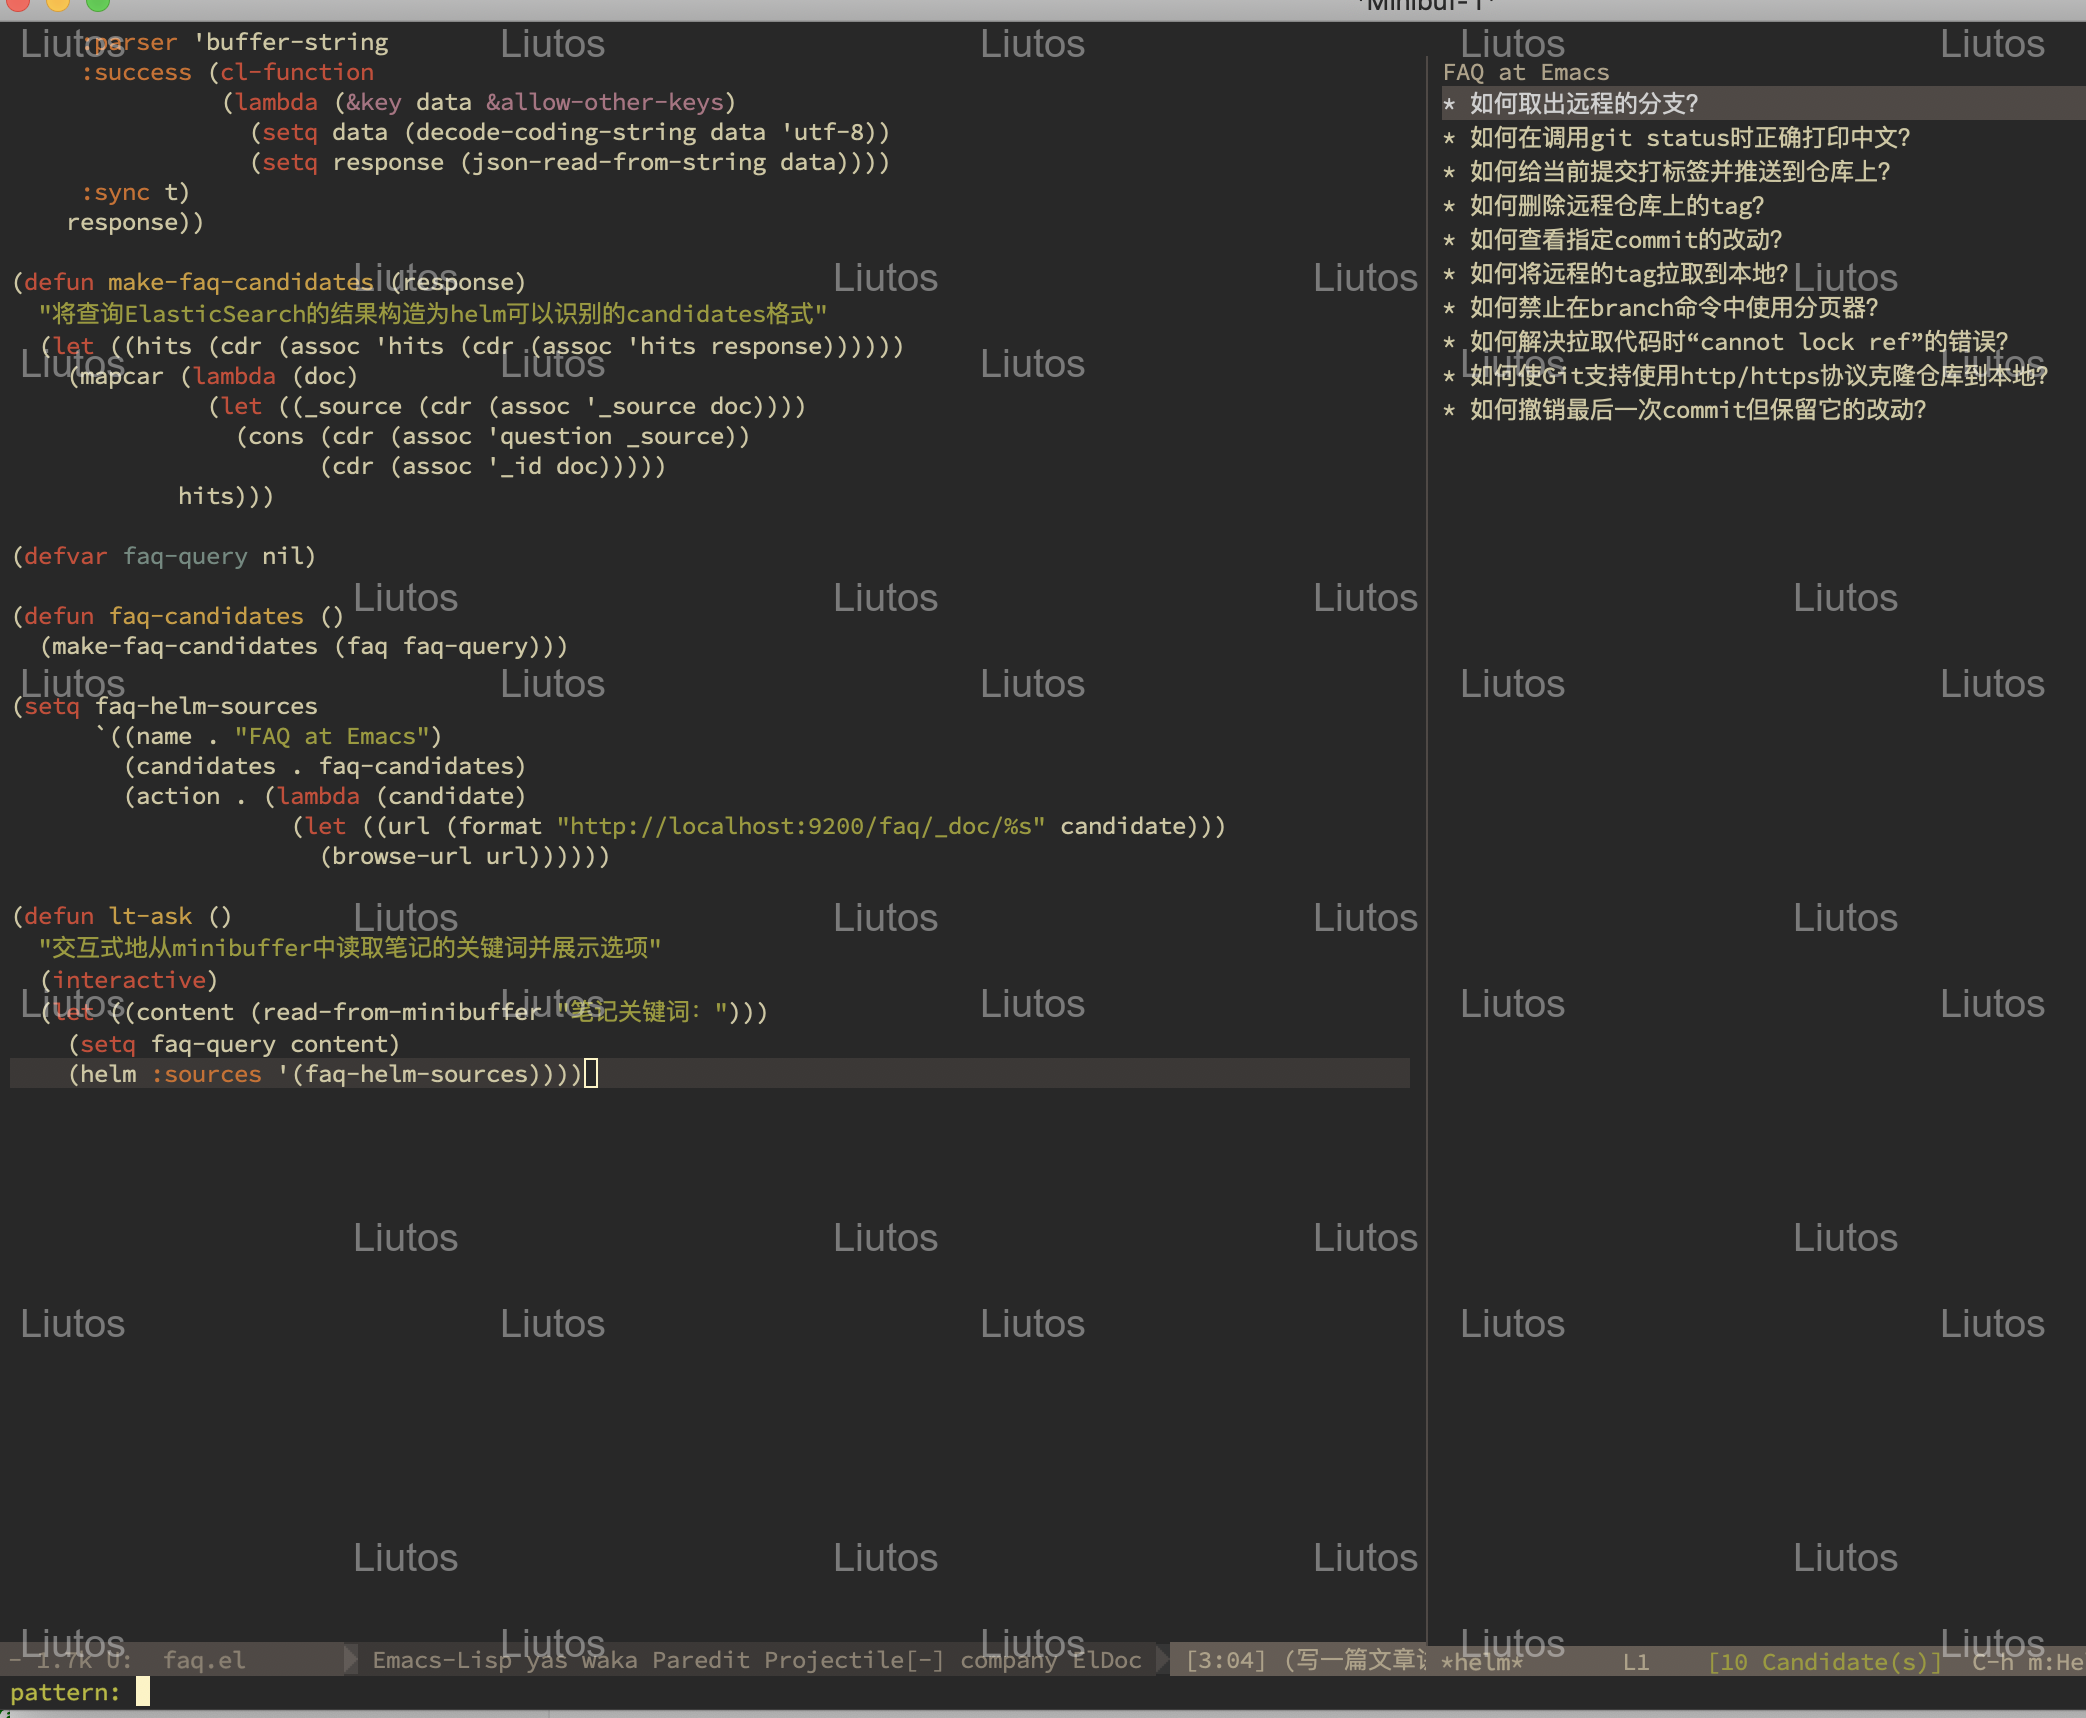Click the green zoom window button
Image resolution: width=2086 pixels, height=1718 pixels.
tap(98, 4)
